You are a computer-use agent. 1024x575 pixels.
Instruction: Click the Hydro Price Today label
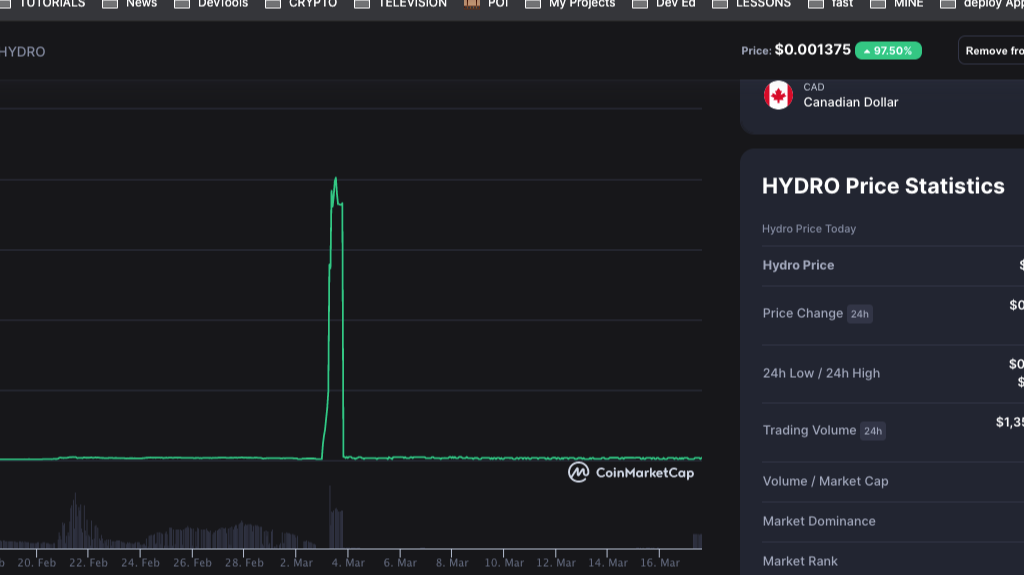coord(808,229)
